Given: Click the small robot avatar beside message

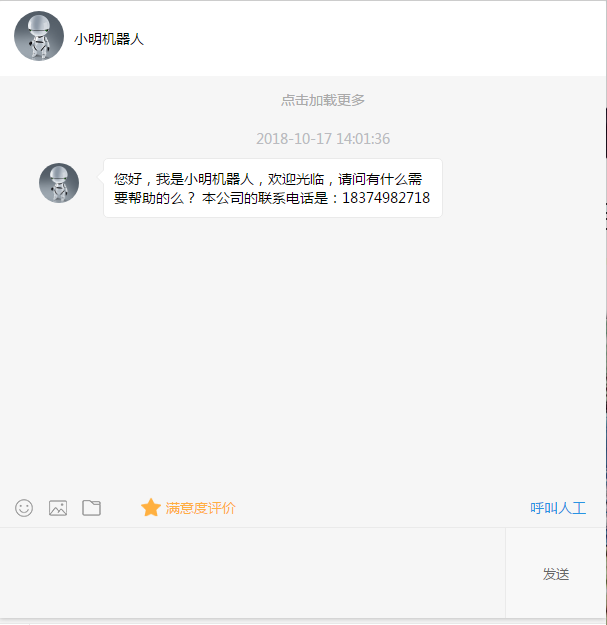Looking at the screenshot, I should pyautogui.click(x=59, y=183).
